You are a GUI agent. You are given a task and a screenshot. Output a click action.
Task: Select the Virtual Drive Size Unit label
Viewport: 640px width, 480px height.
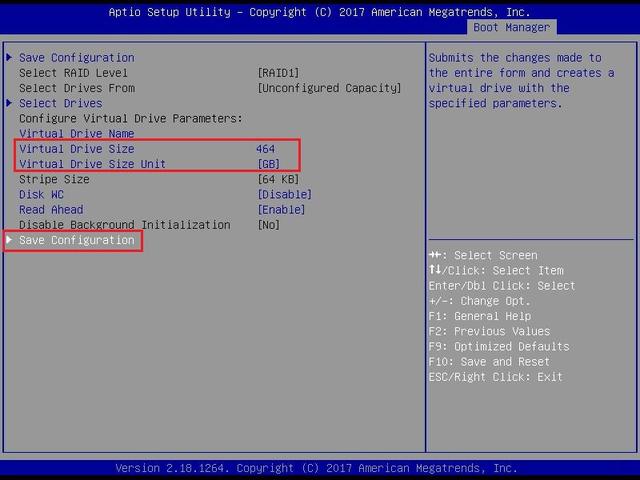click(92, 164)
